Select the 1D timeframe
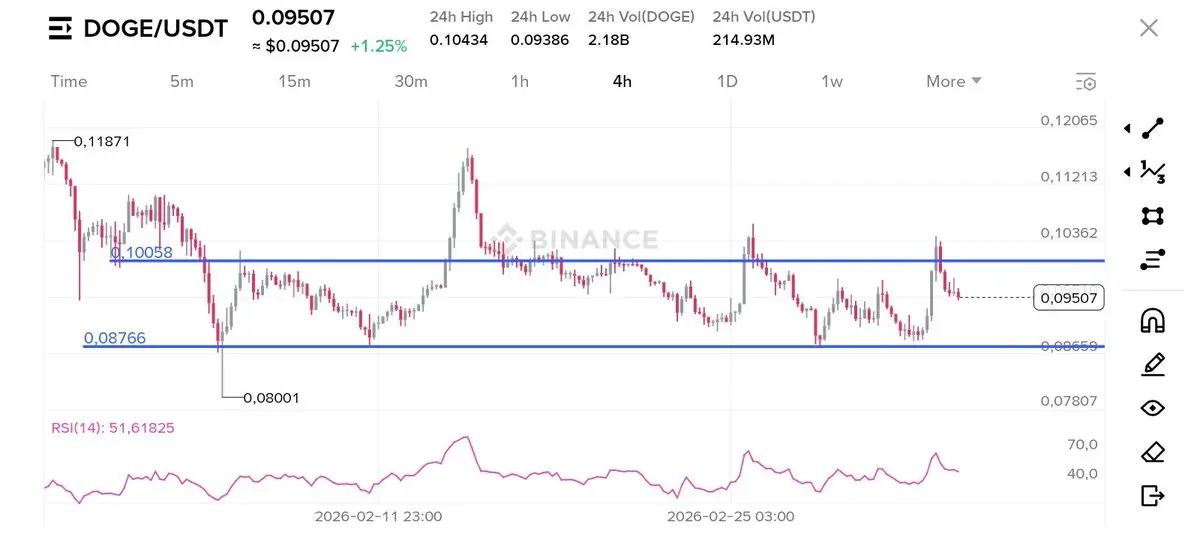Image resolution: width=1200 pixels, height=540 pixels. pos(727,82)
